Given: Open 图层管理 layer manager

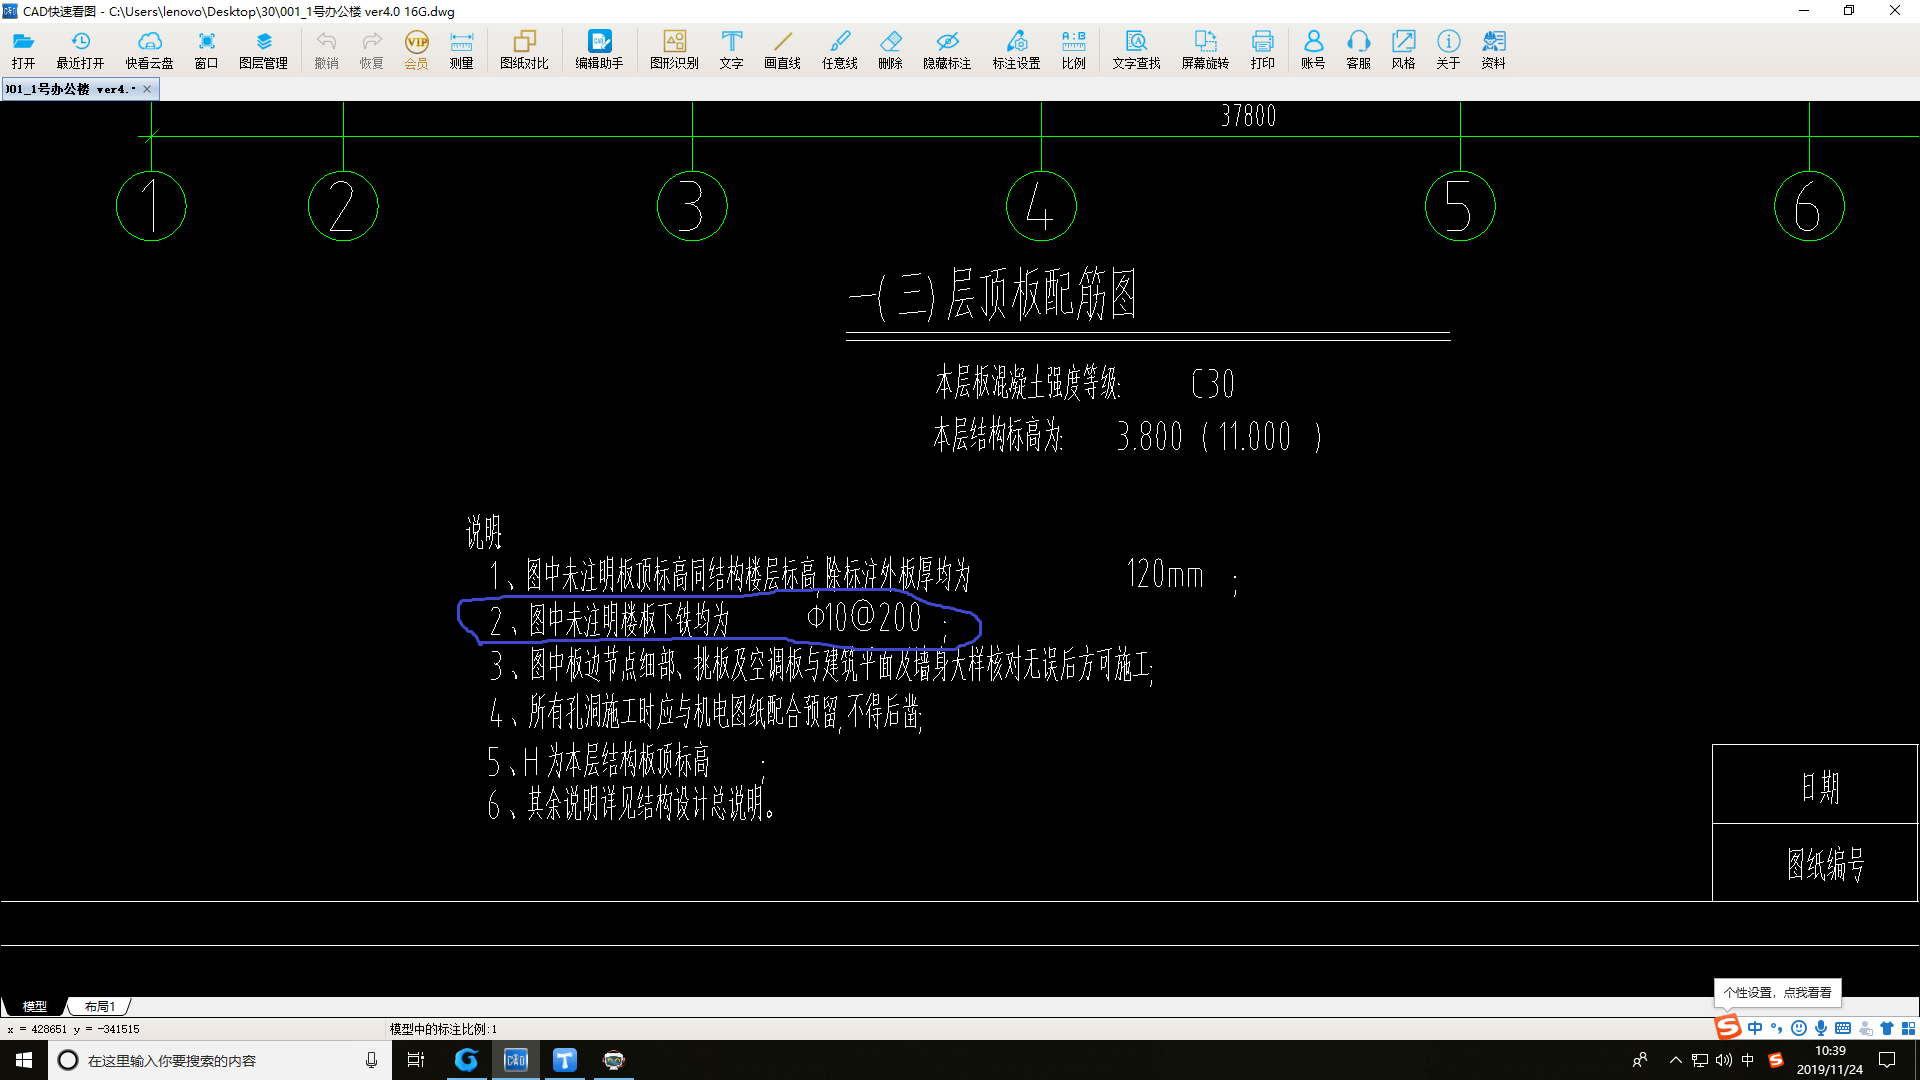Looking at the screenshot, I should coord(263,50).
